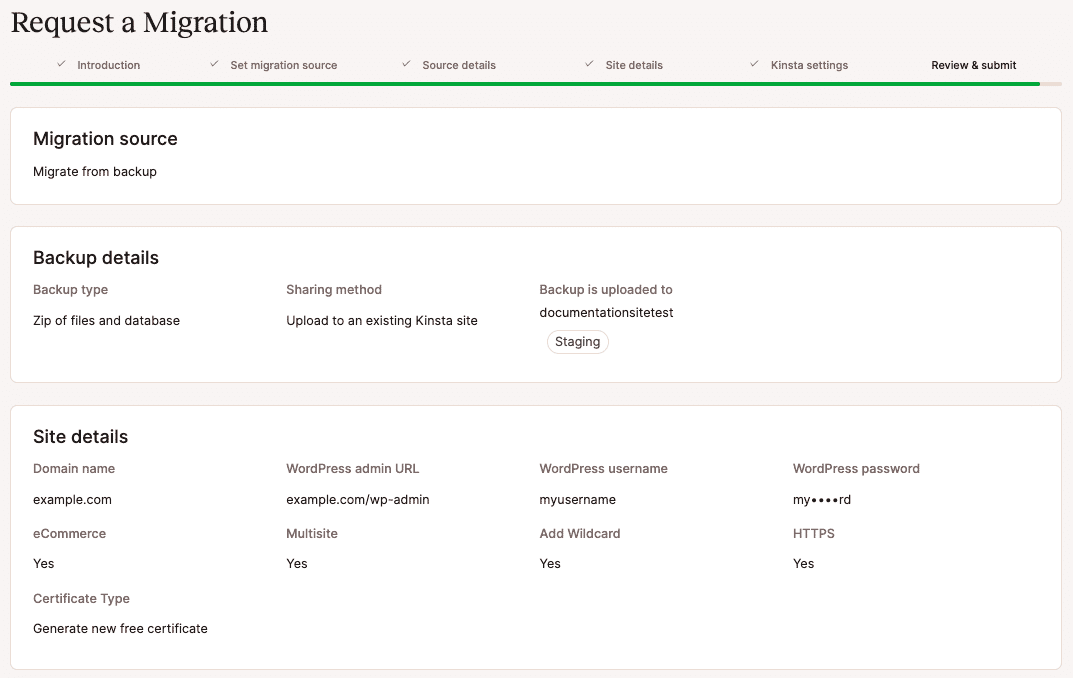Click the masked WordPress password value
The width and height of the screenshot is (1073, 678).
[x=822, y=500]
